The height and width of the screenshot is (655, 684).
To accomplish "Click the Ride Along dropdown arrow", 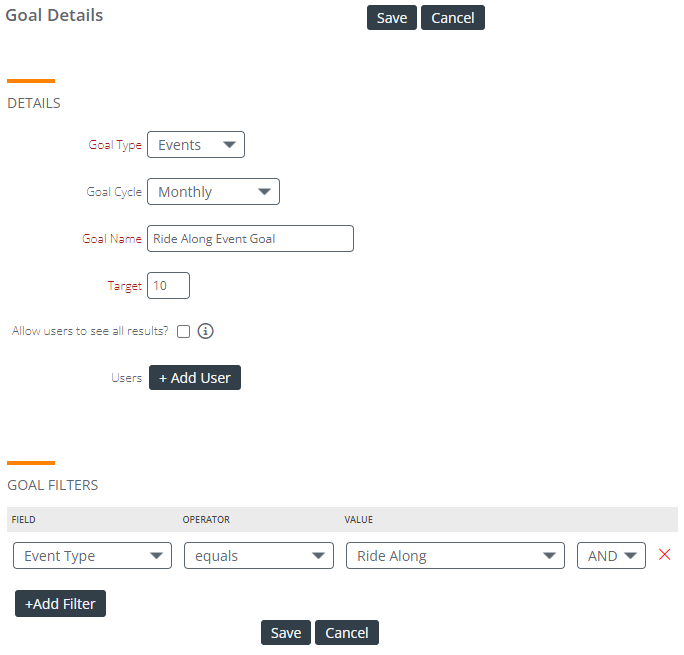I will tap(549, 556).
